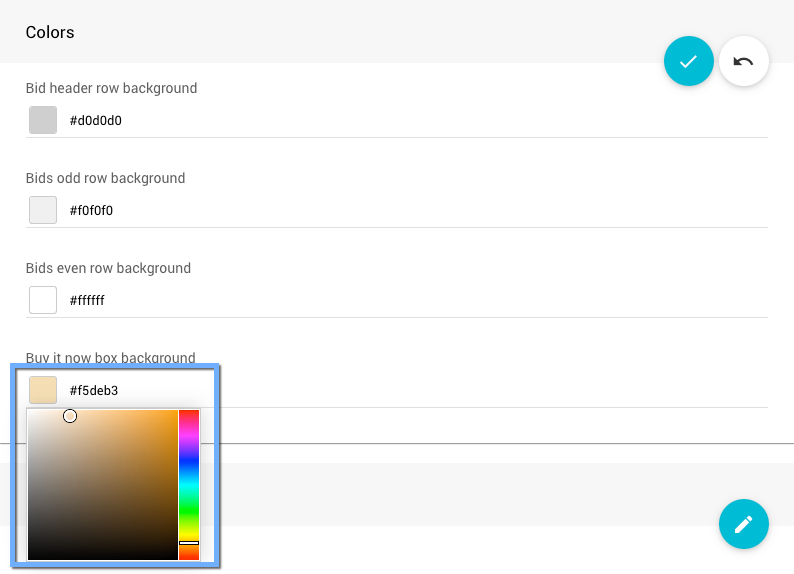Click the "Bids even row background" label
This screenshot has height=574, width=794.
click(x=108, y=268)
